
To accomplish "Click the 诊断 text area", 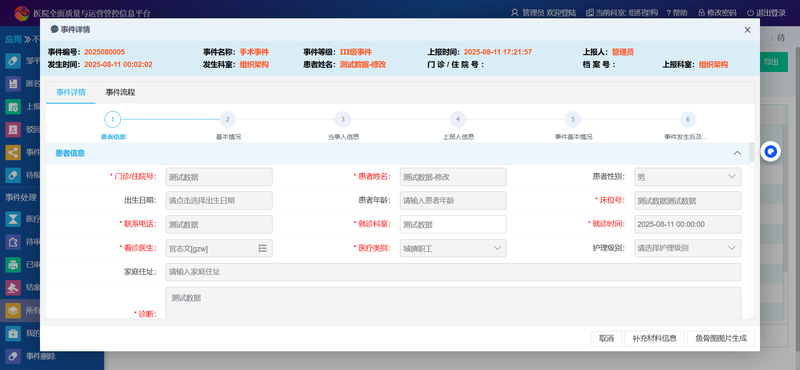I will (x=453, y=303).
